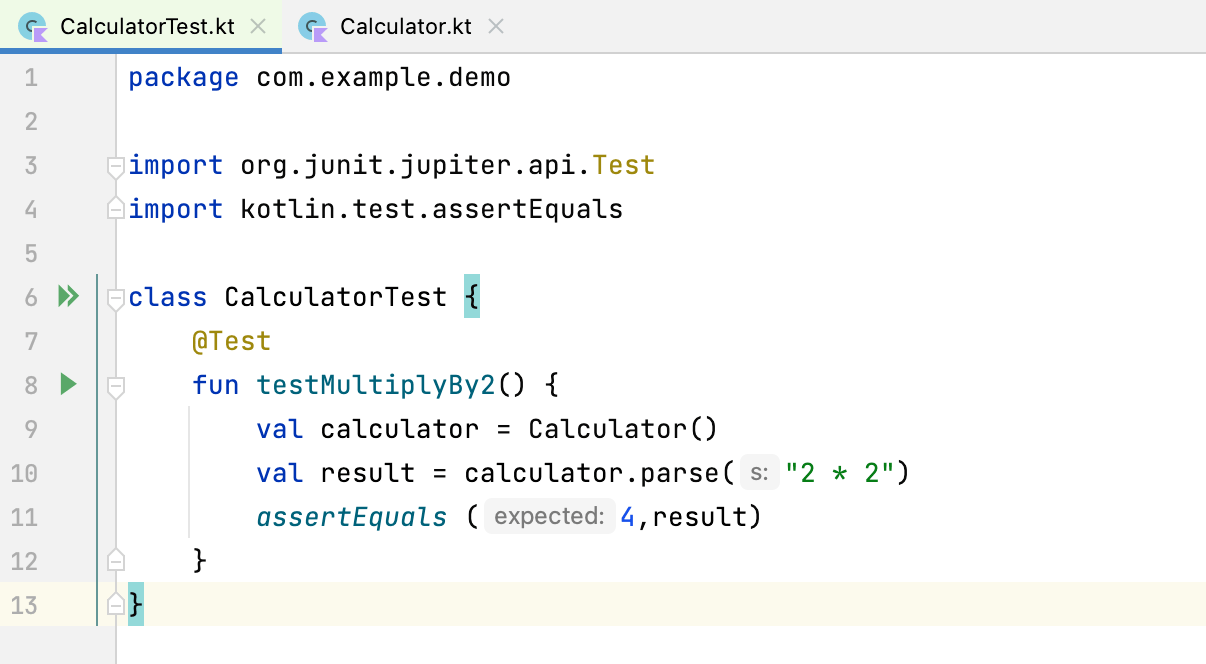Viewport: 1206px width, 664px height.
Task: Close the Calculator.kt tab
Action: (x=495, y=27)
